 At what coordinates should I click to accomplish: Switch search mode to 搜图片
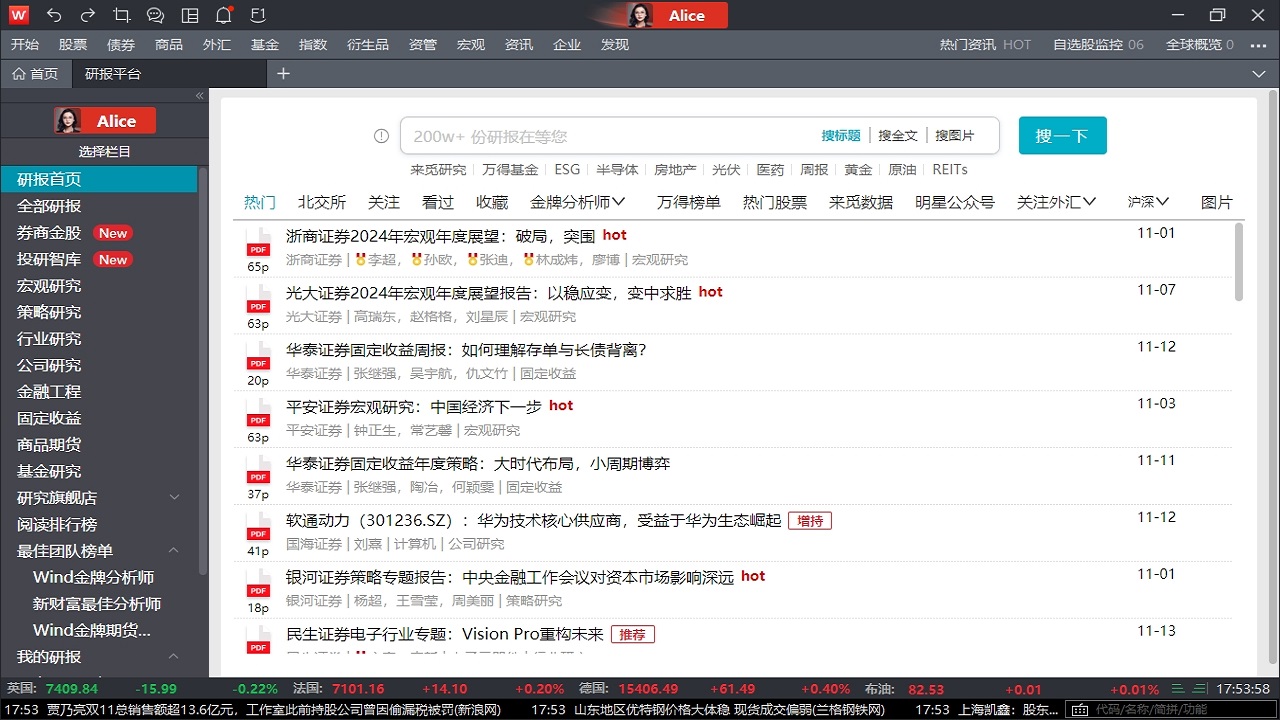point(955,134)
